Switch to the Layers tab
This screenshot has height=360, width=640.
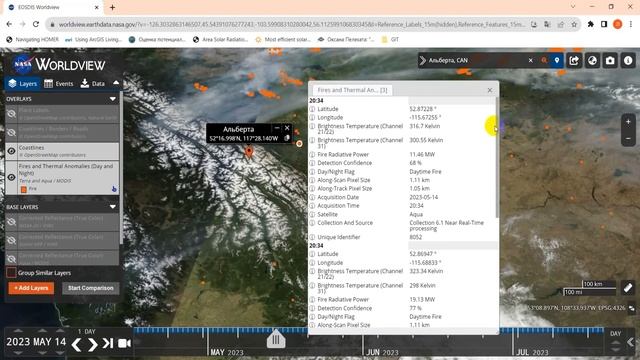click(23, 84)
